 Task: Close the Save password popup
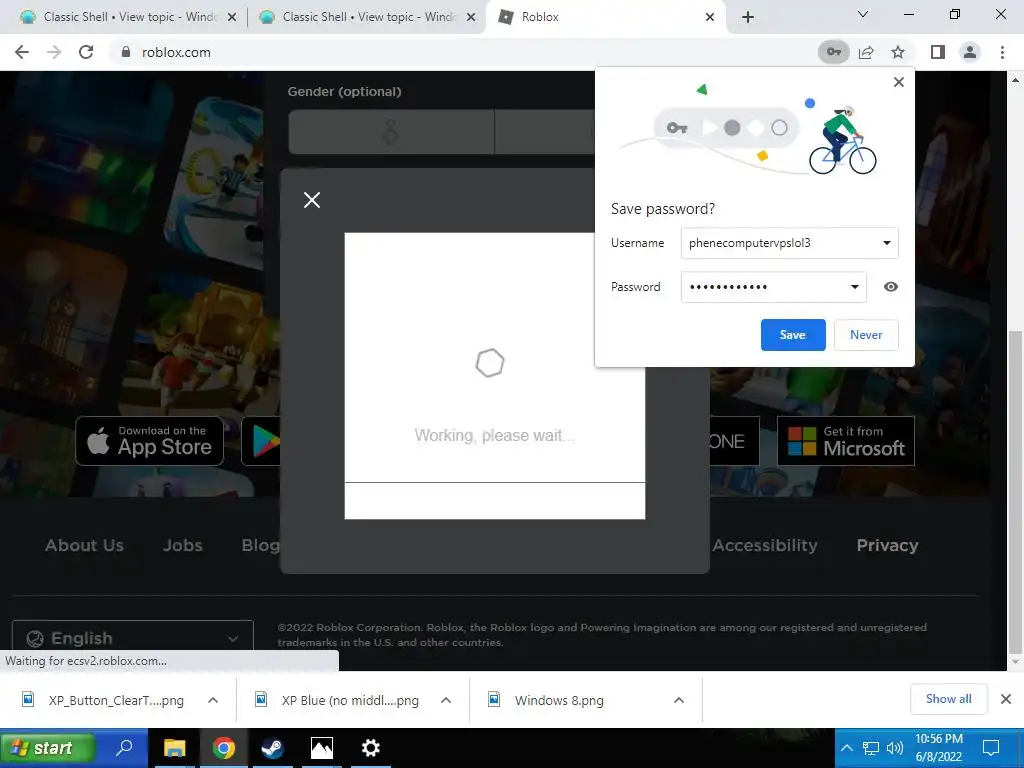coord(899,82)
